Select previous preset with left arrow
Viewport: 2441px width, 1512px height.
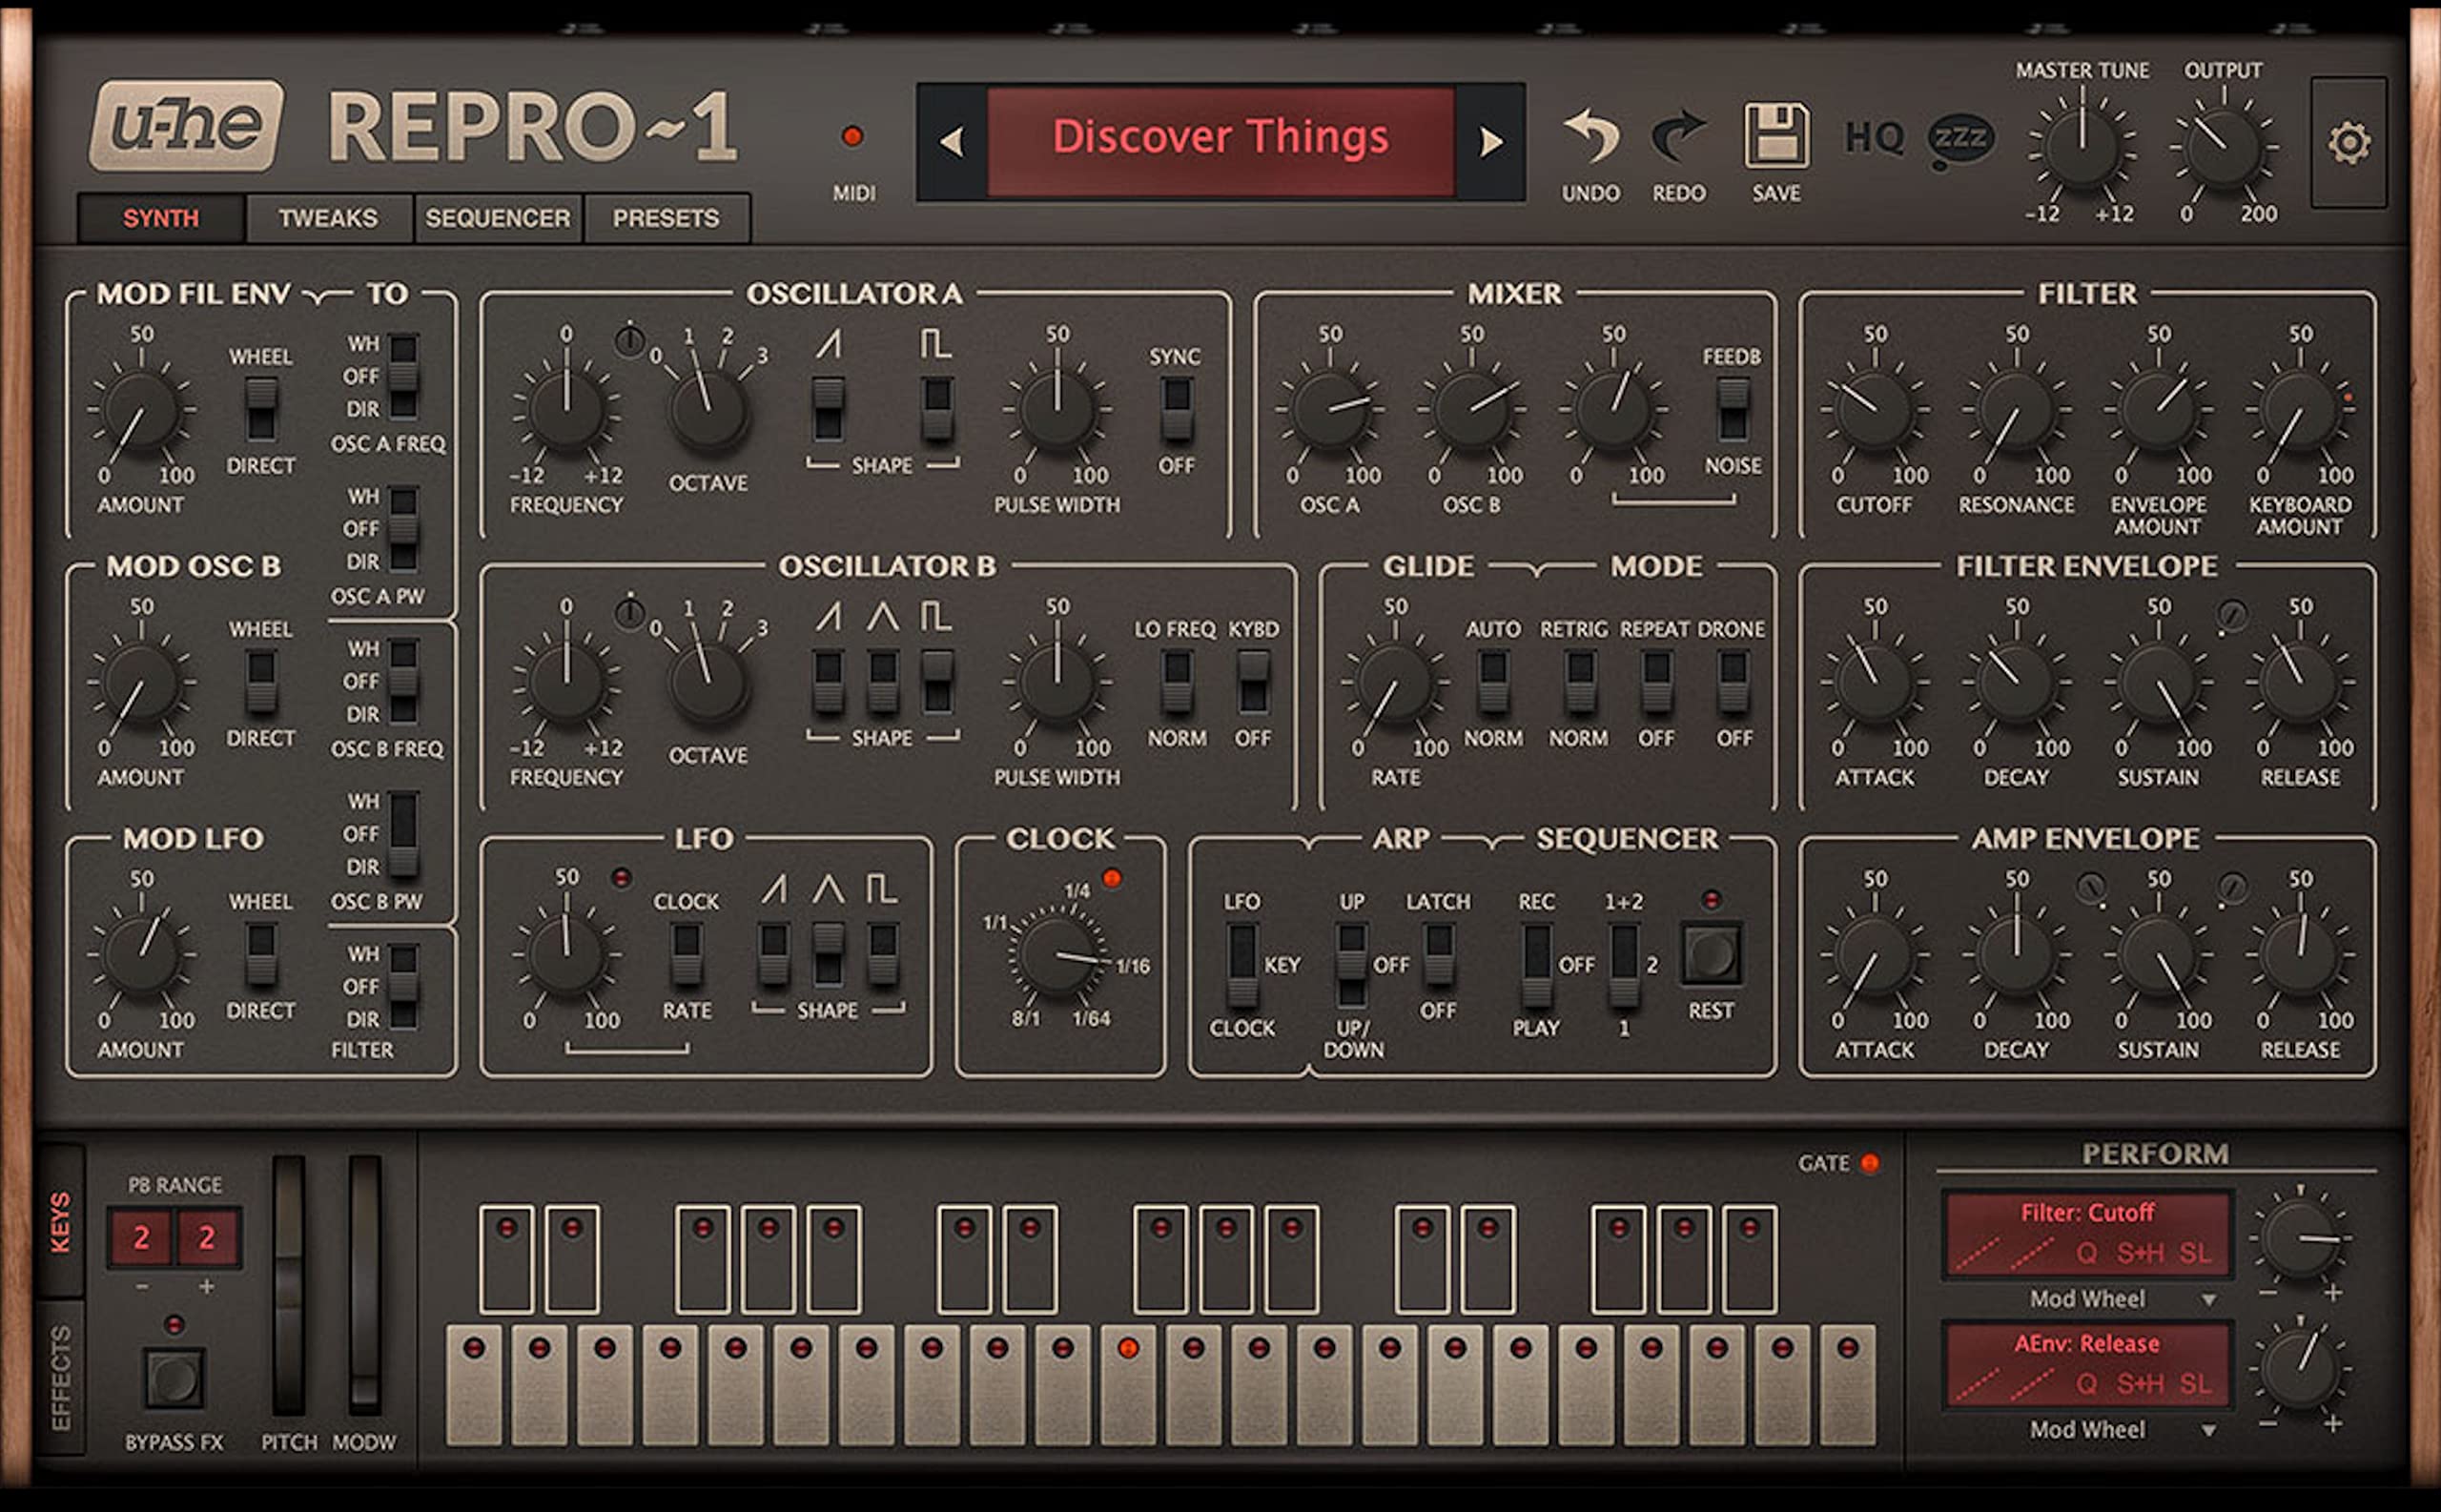coord(952,142)
